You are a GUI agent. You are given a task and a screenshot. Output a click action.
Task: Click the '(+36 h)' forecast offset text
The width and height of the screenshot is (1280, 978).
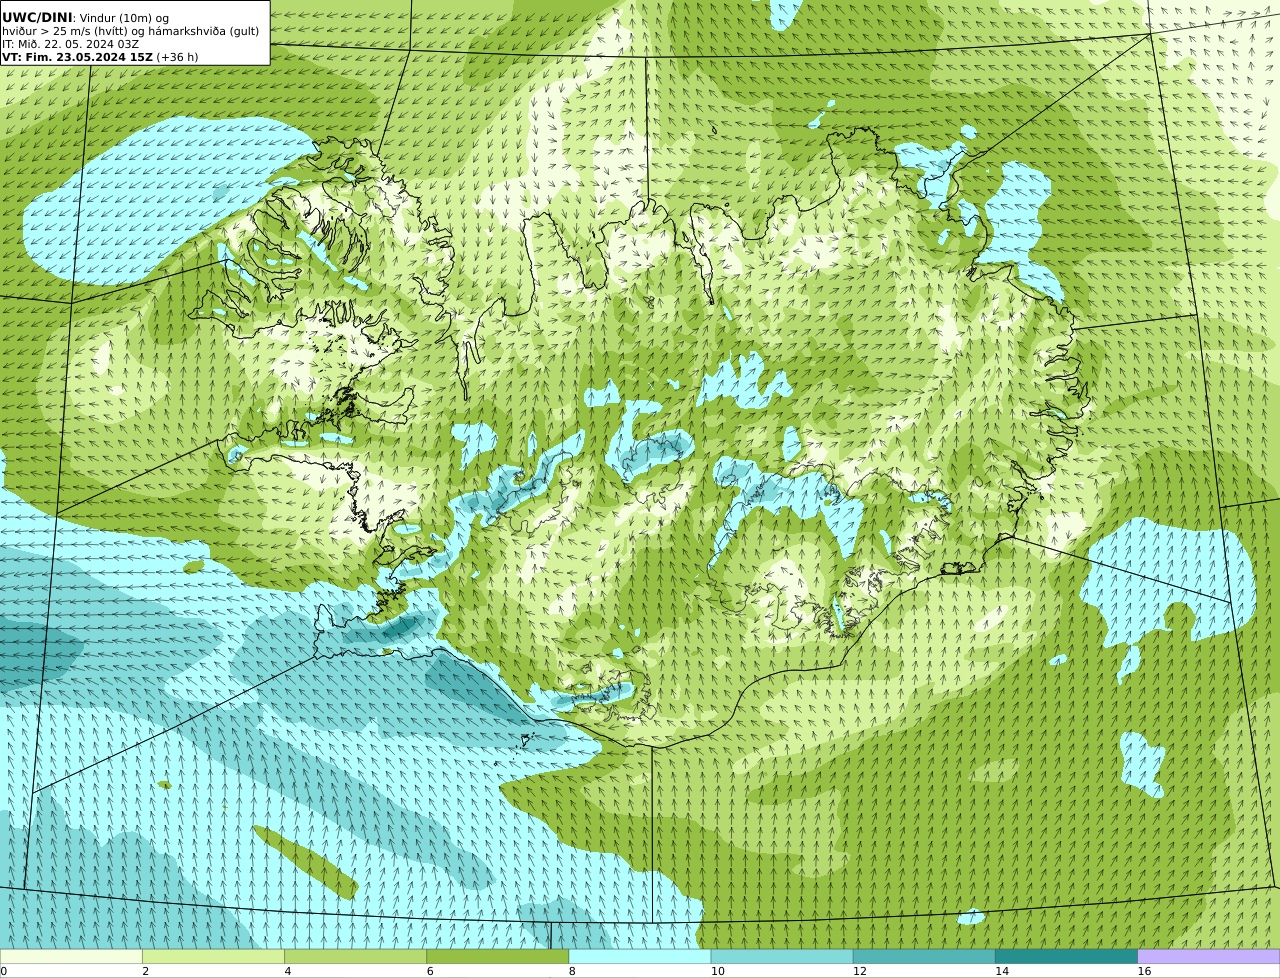(x=177, y=57)
